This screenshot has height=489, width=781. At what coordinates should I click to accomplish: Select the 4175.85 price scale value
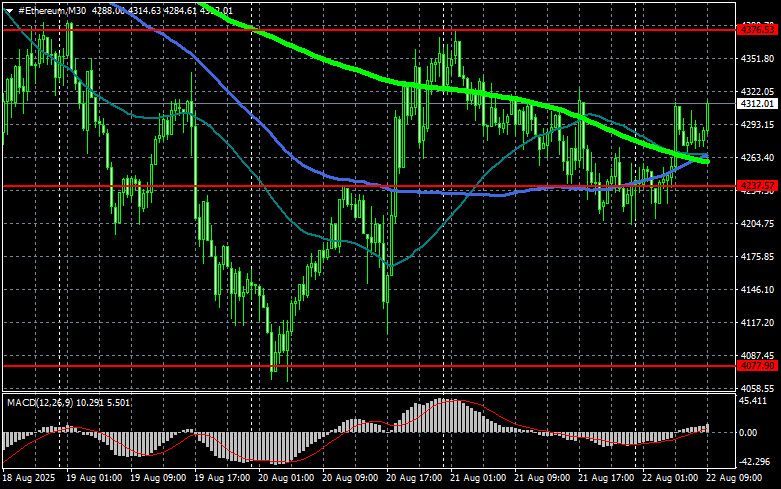point(758,256)
